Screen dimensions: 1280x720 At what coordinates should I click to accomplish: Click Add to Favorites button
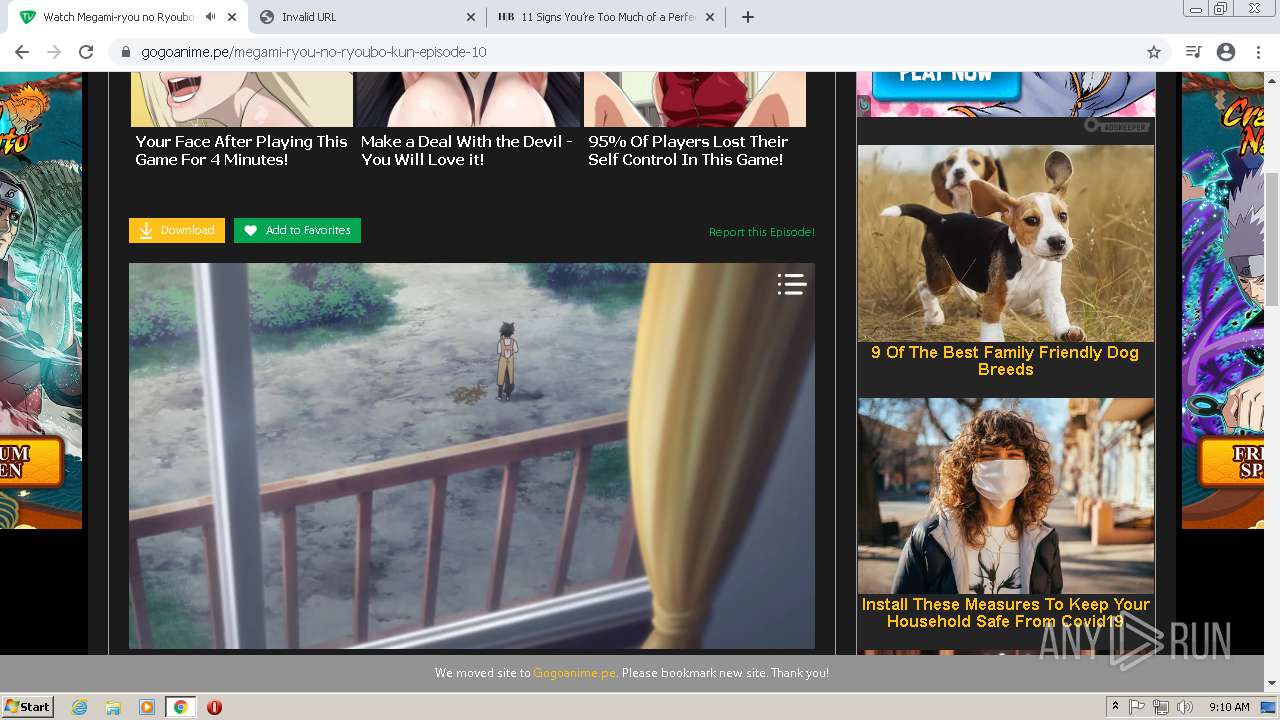[x=297, y=230]
